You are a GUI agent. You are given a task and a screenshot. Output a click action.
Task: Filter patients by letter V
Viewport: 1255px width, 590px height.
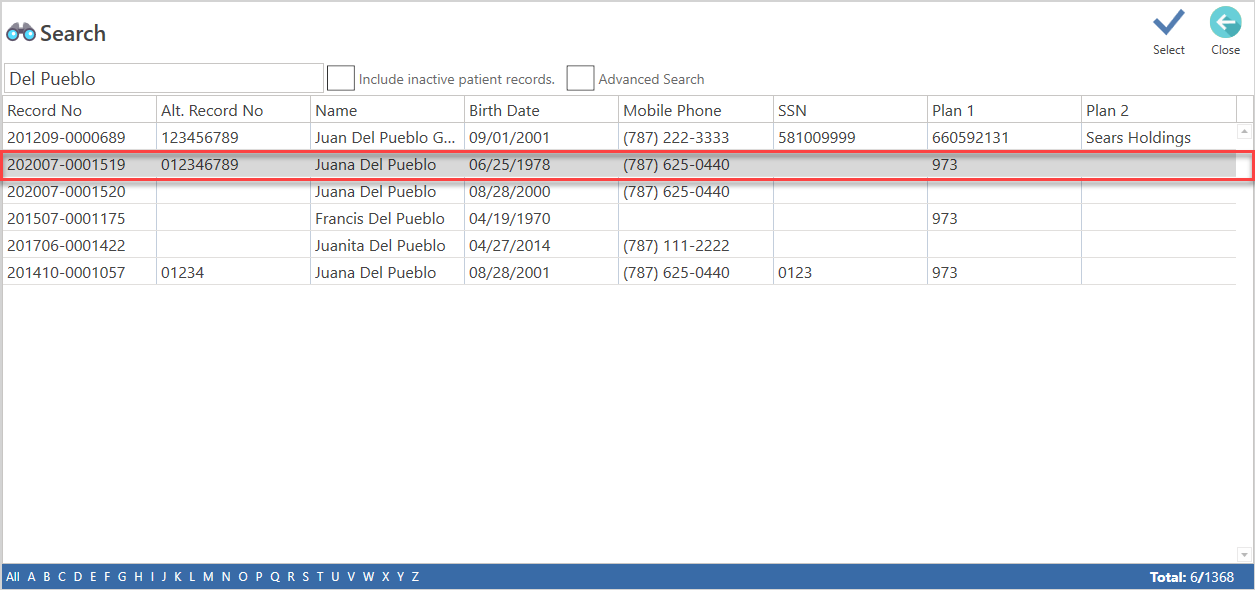[x=351, y=577]
